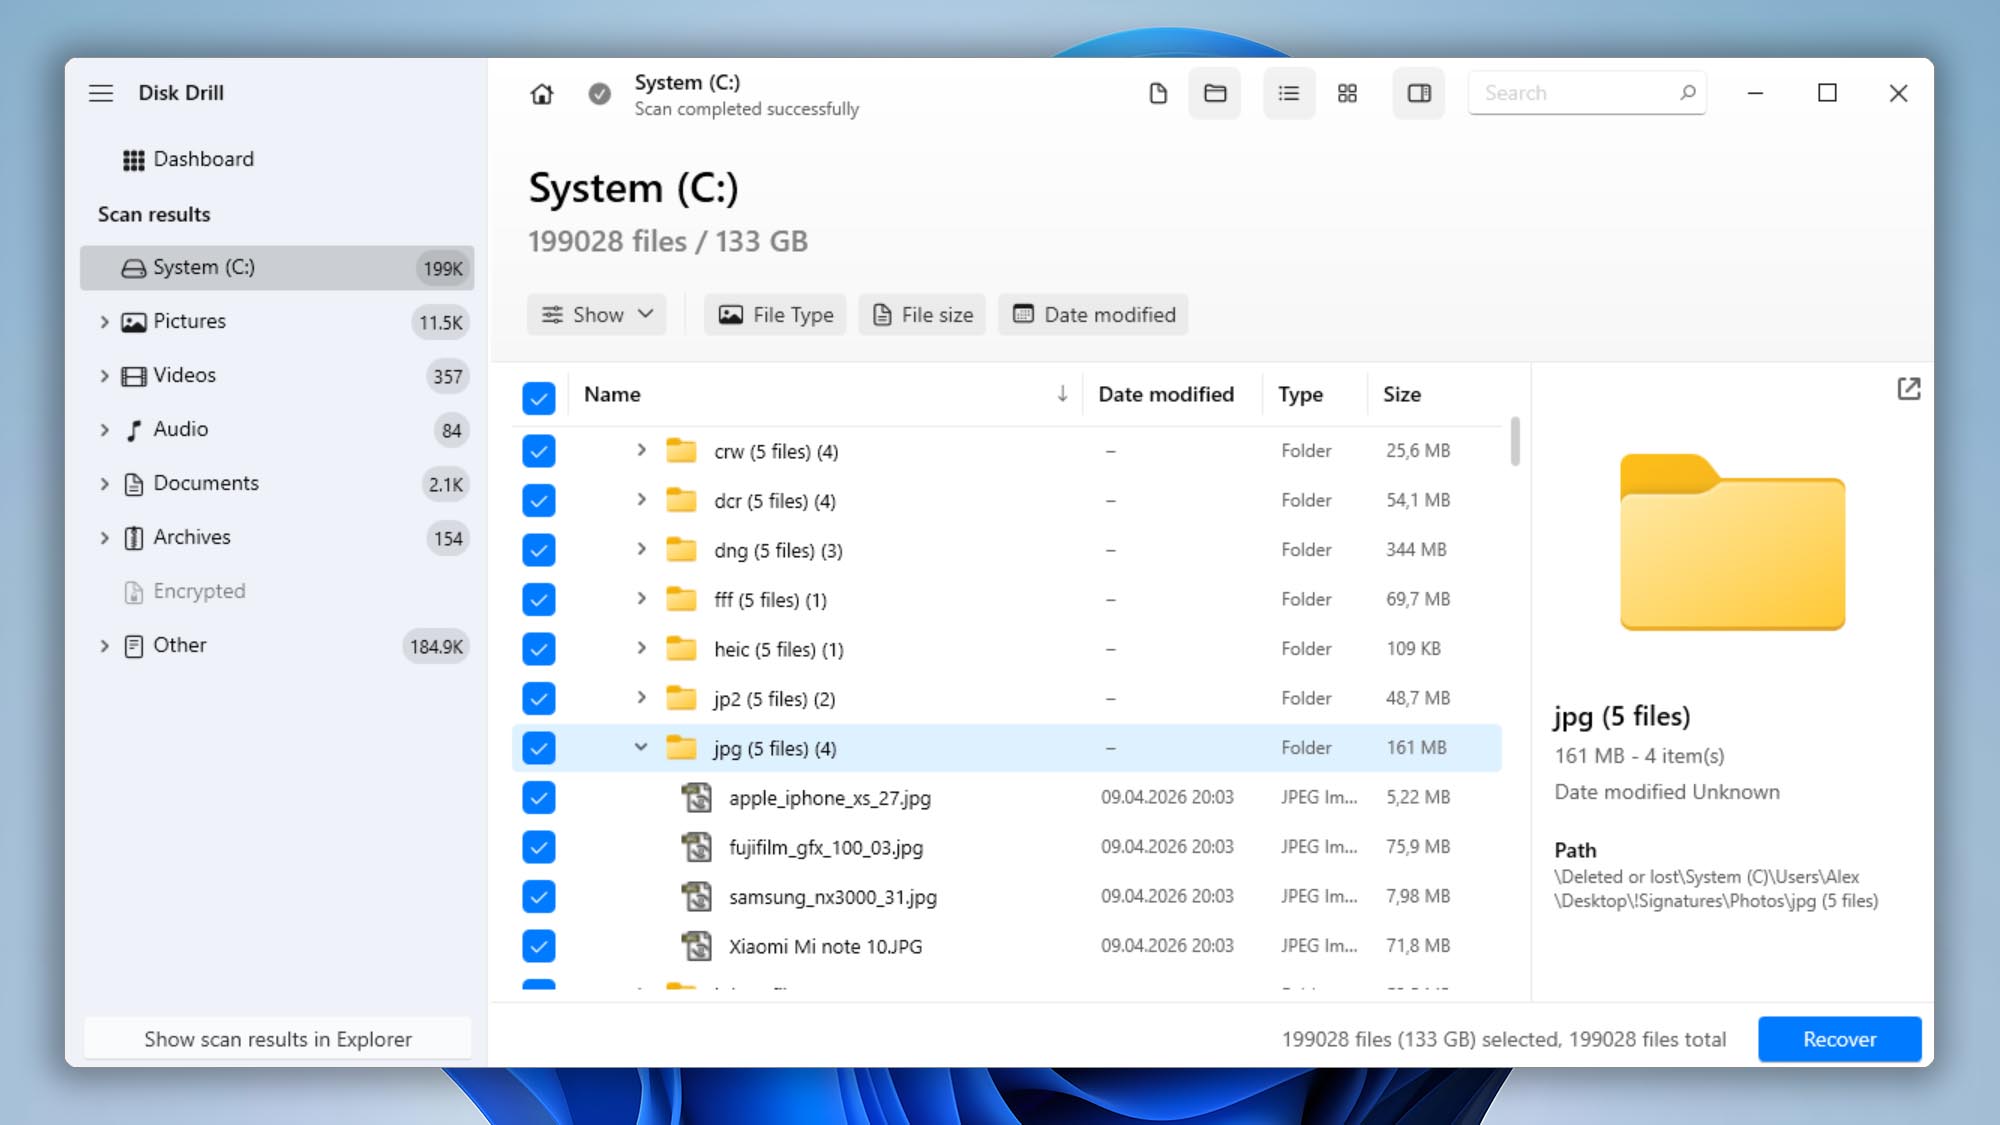Screen dimensions: 2000x1125
Task: Click the Videos film icon
Action: 133,376
